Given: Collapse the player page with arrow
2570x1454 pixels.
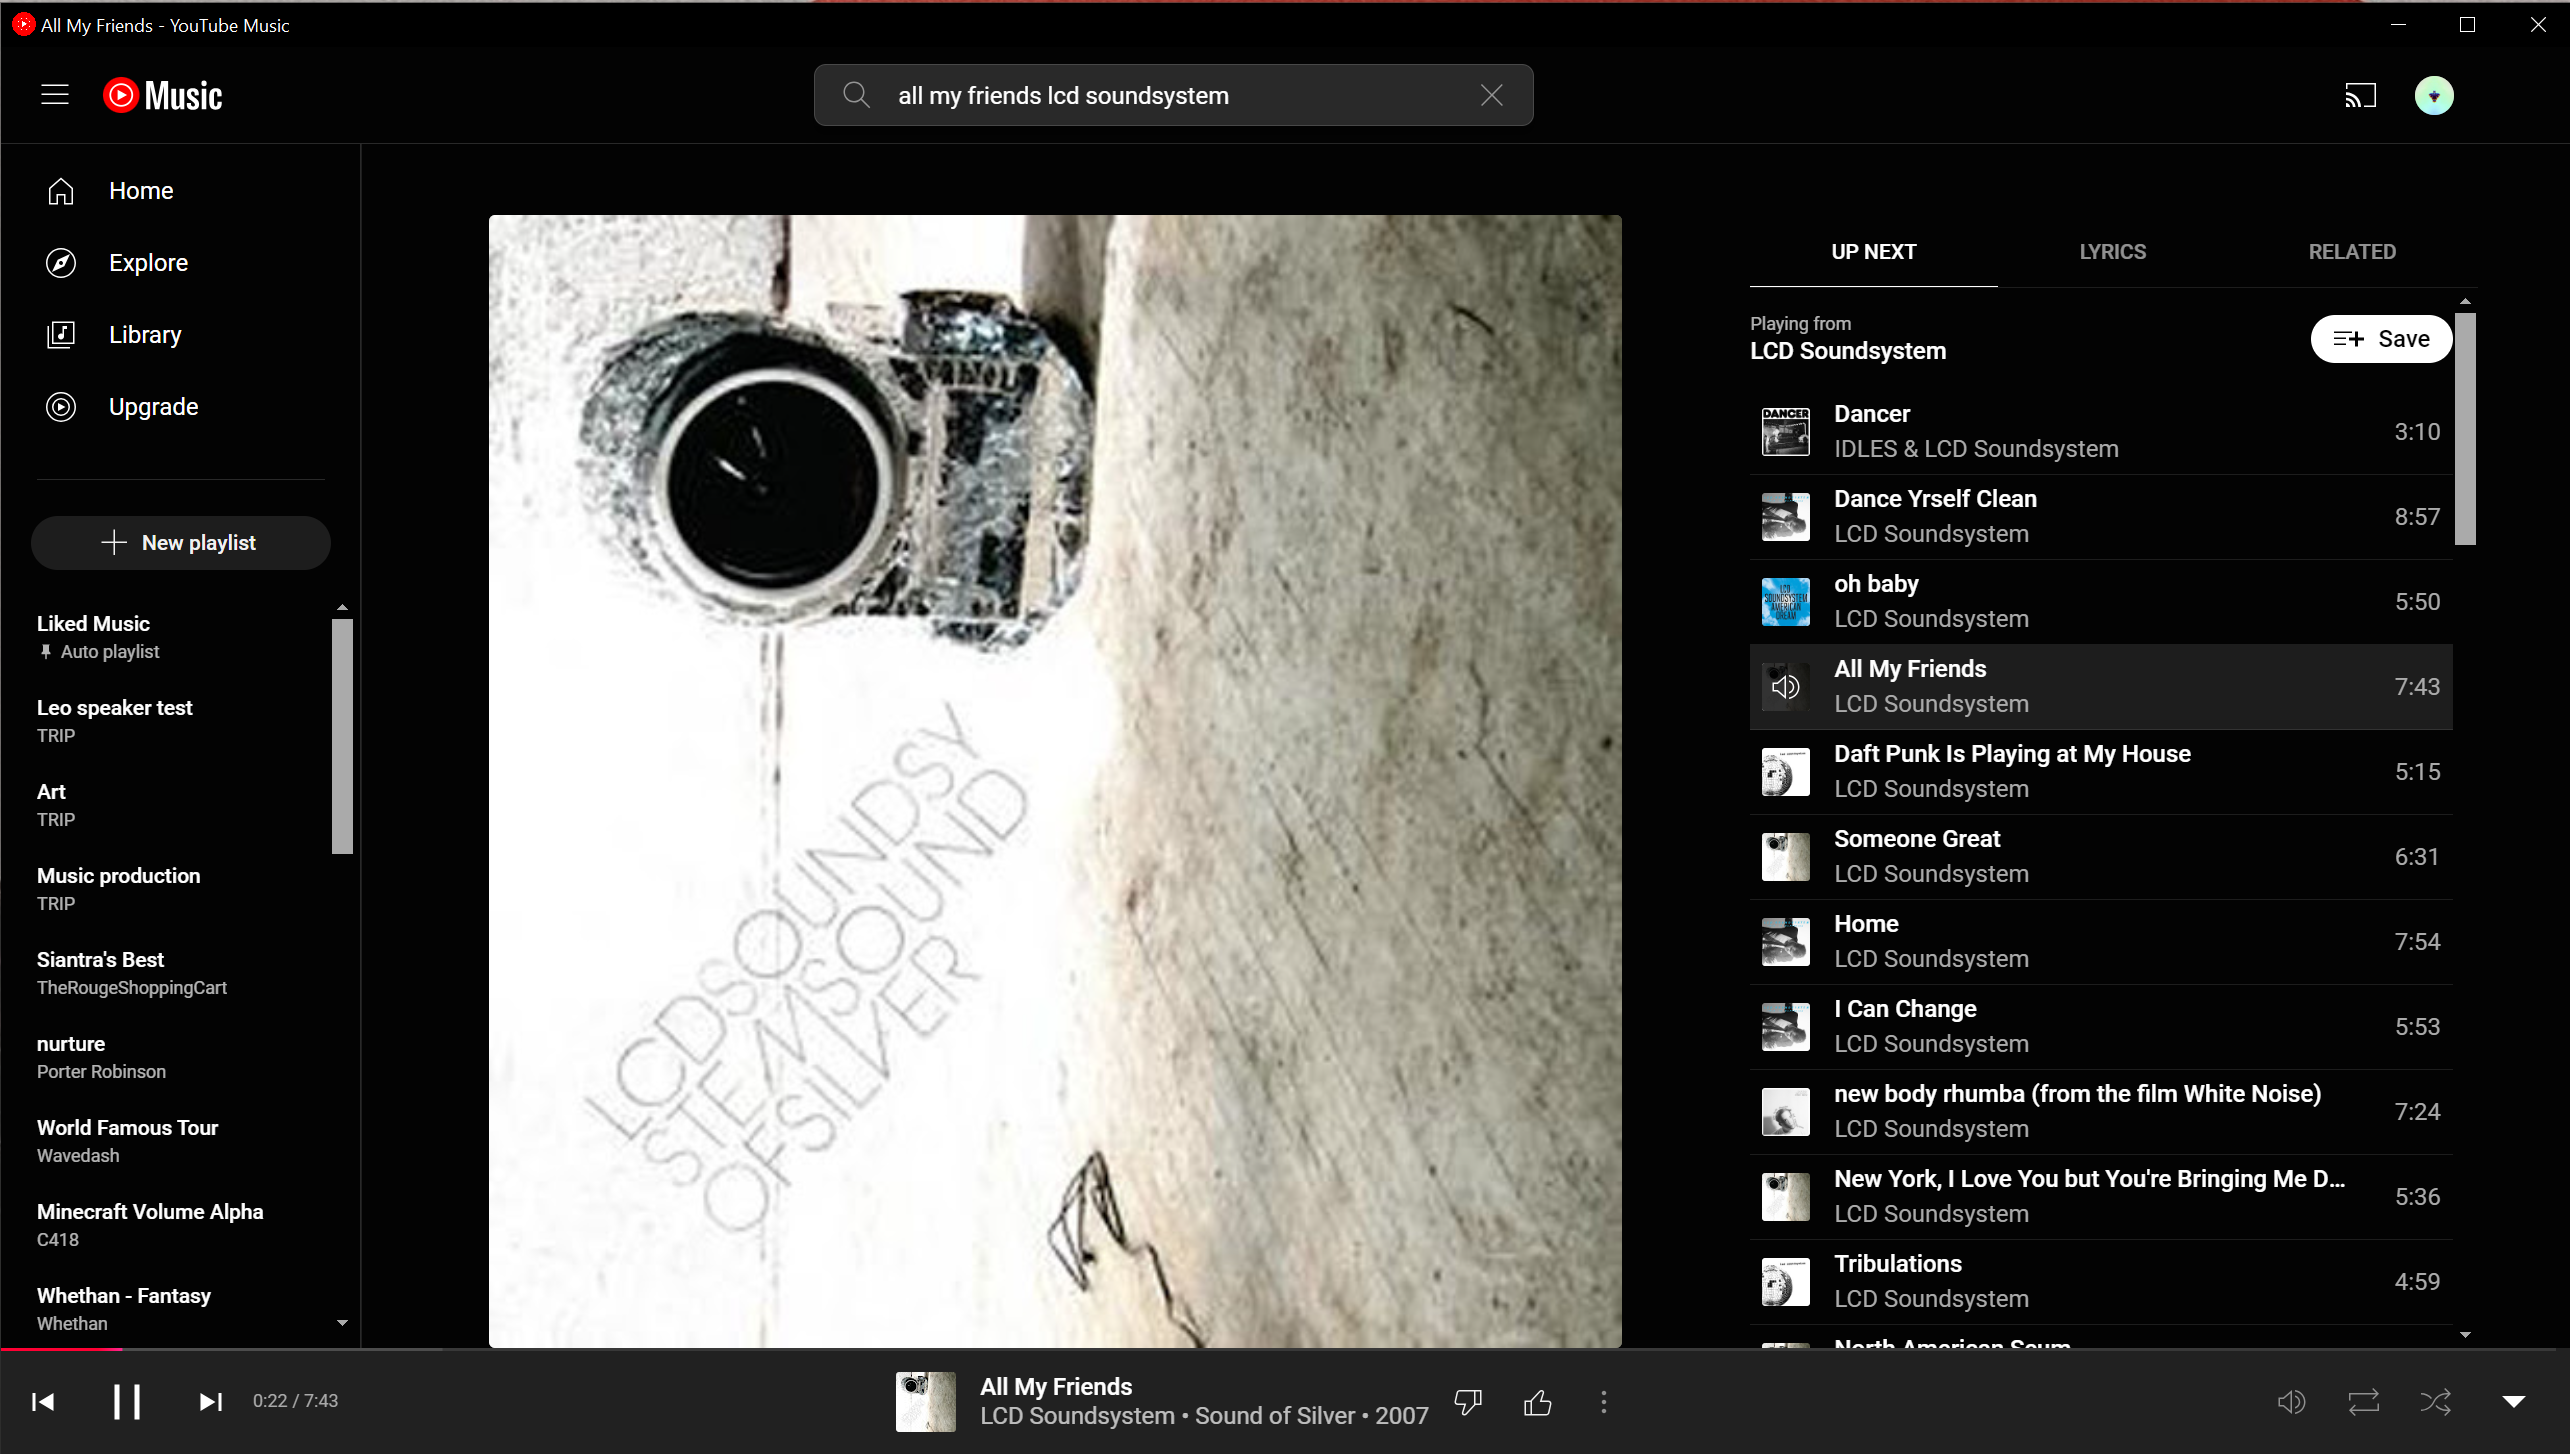Looking at the screenshot, I should [x=2514, y=1402].
